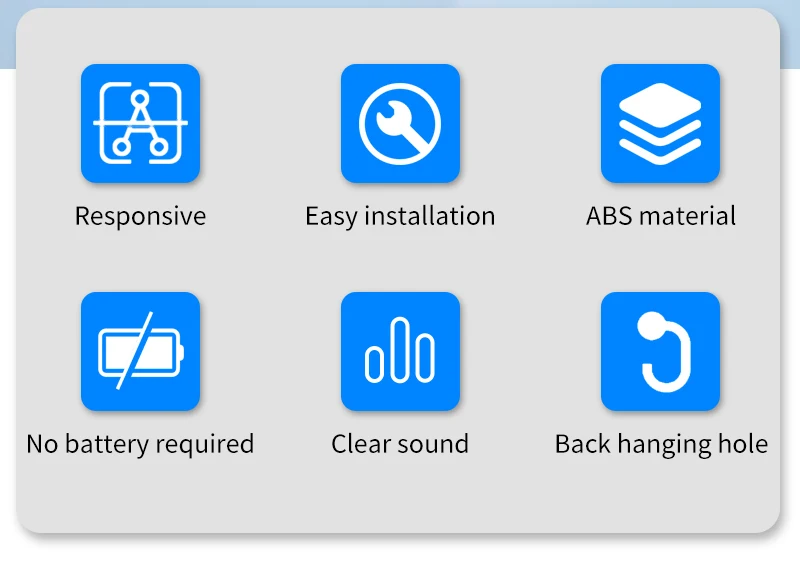Click the shortest left bar in sound icon
The width and height of the screenshot is (800, 562).
[x=374, y=364]
